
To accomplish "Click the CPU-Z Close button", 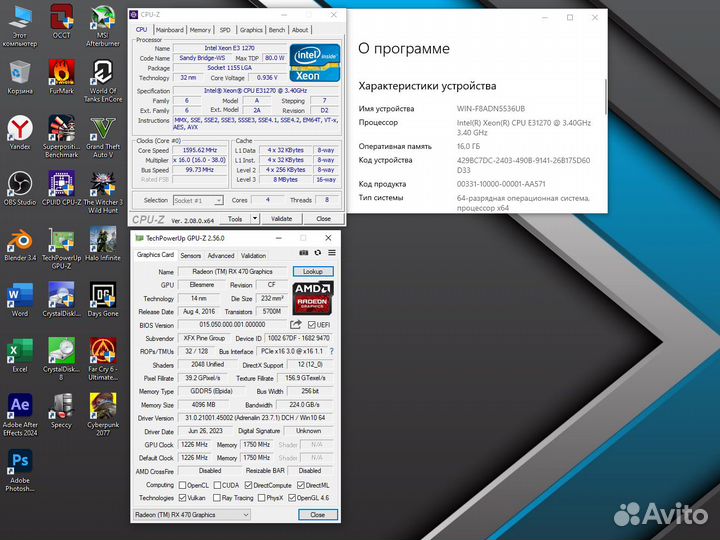I will pos(323,219).
